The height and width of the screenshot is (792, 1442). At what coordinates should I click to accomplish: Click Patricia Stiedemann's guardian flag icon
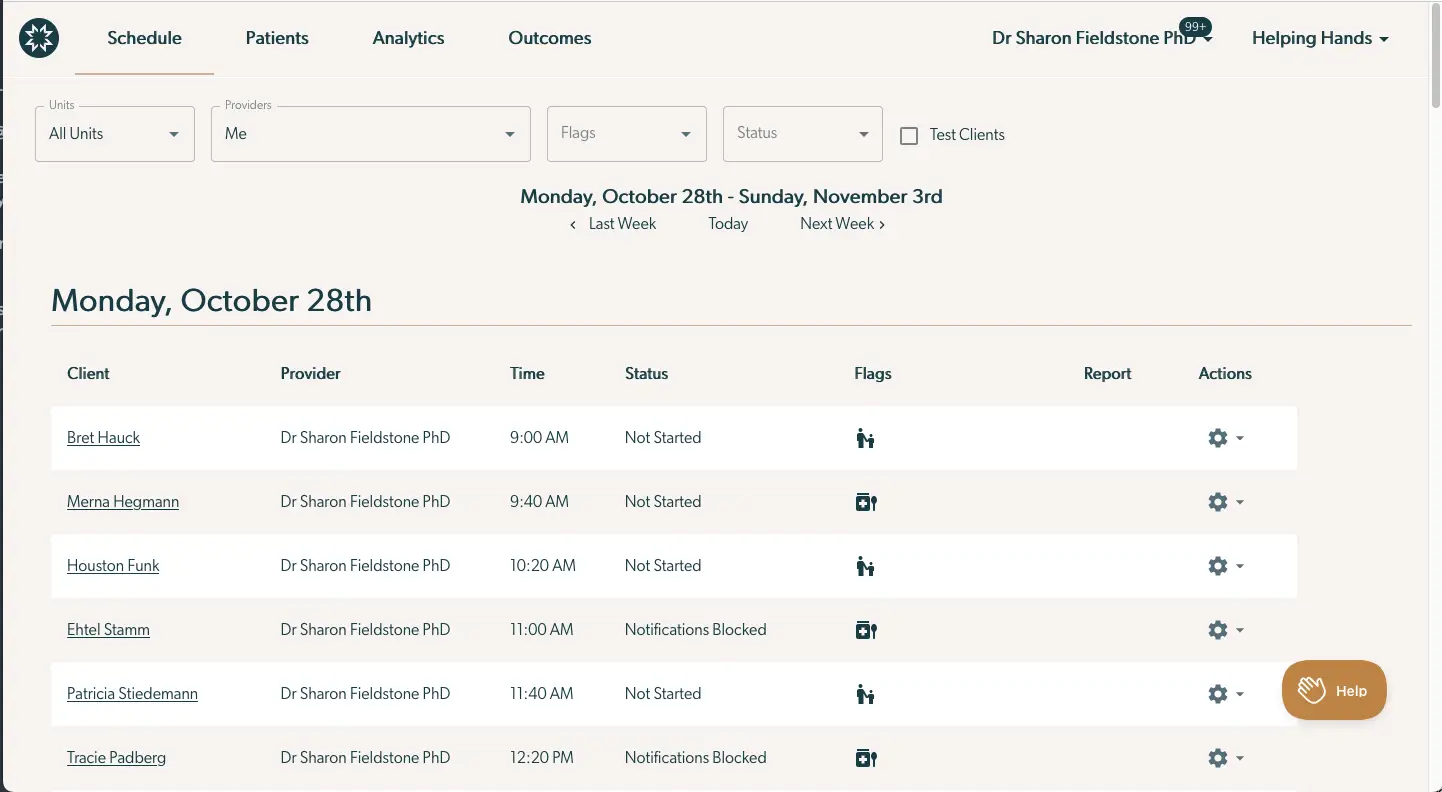tap(865, 693)
